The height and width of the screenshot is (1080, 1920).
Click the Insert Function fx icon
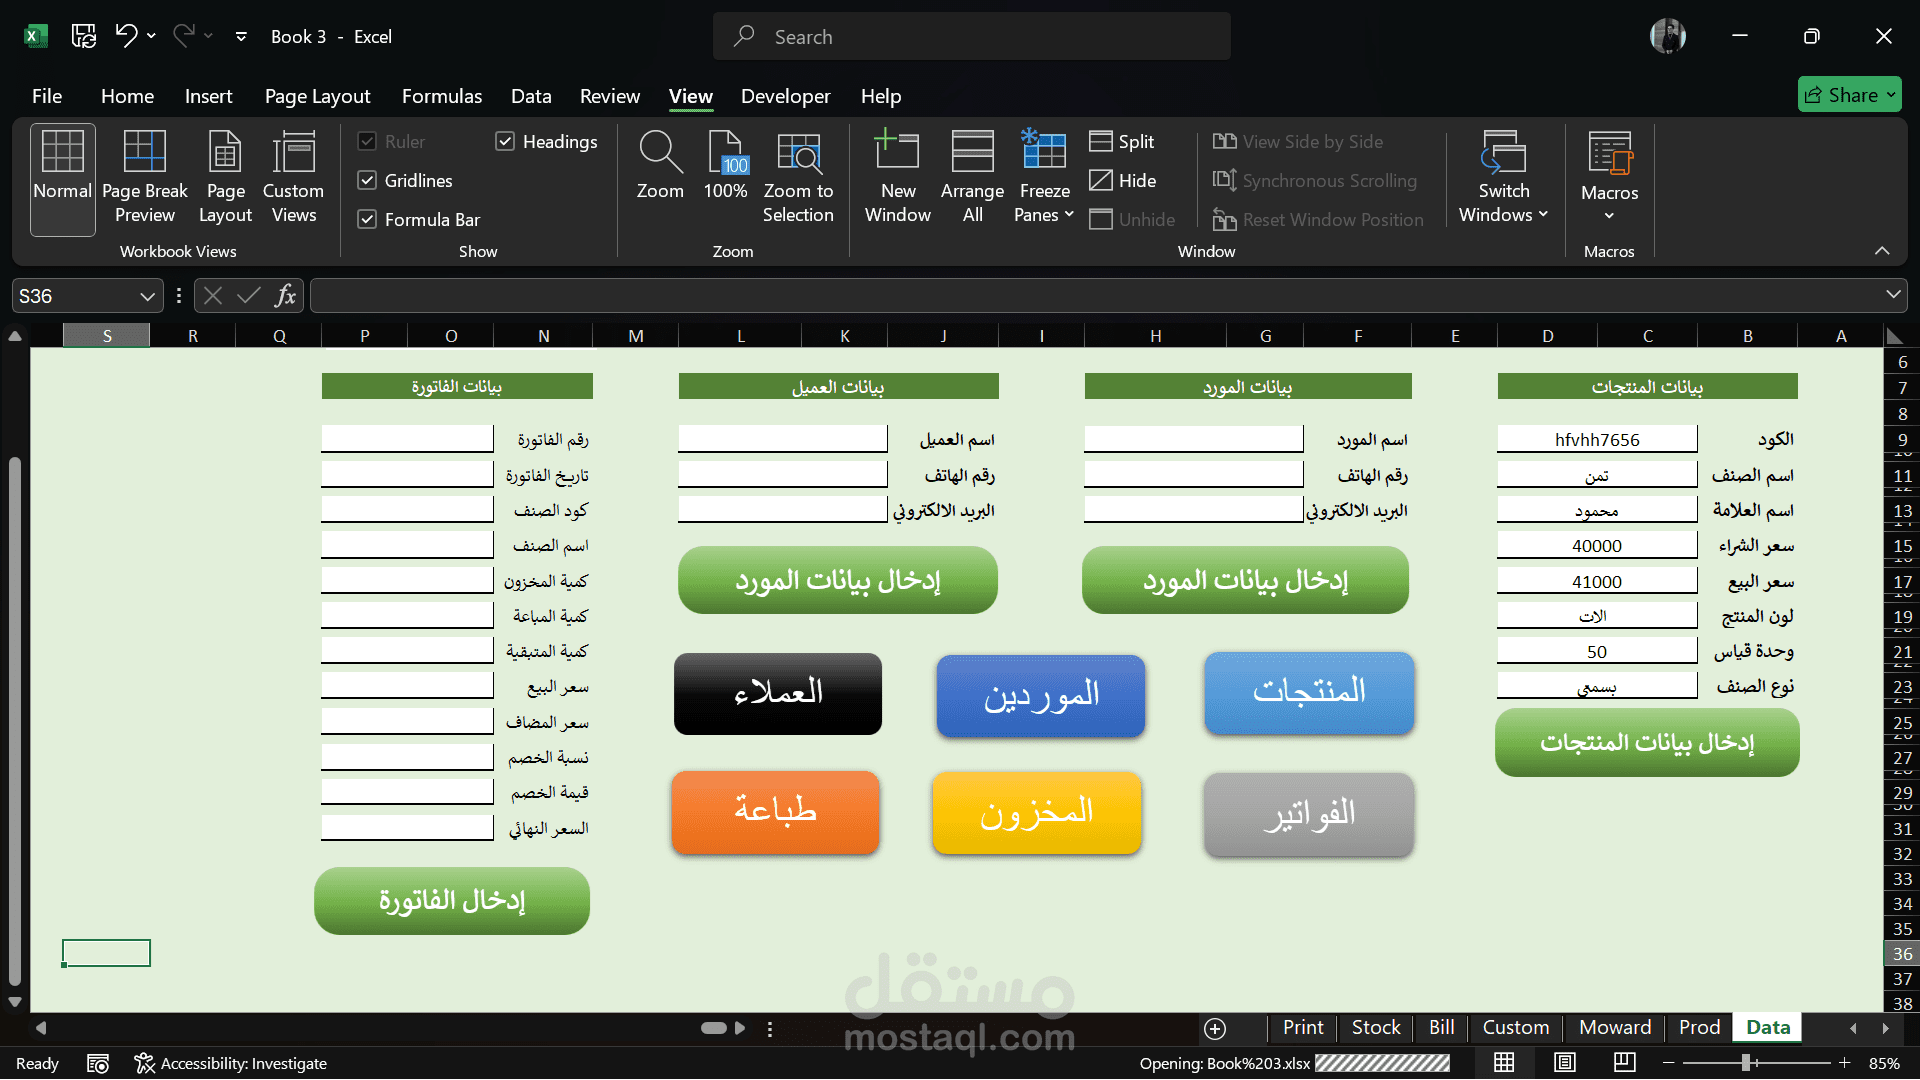[285, 295]
